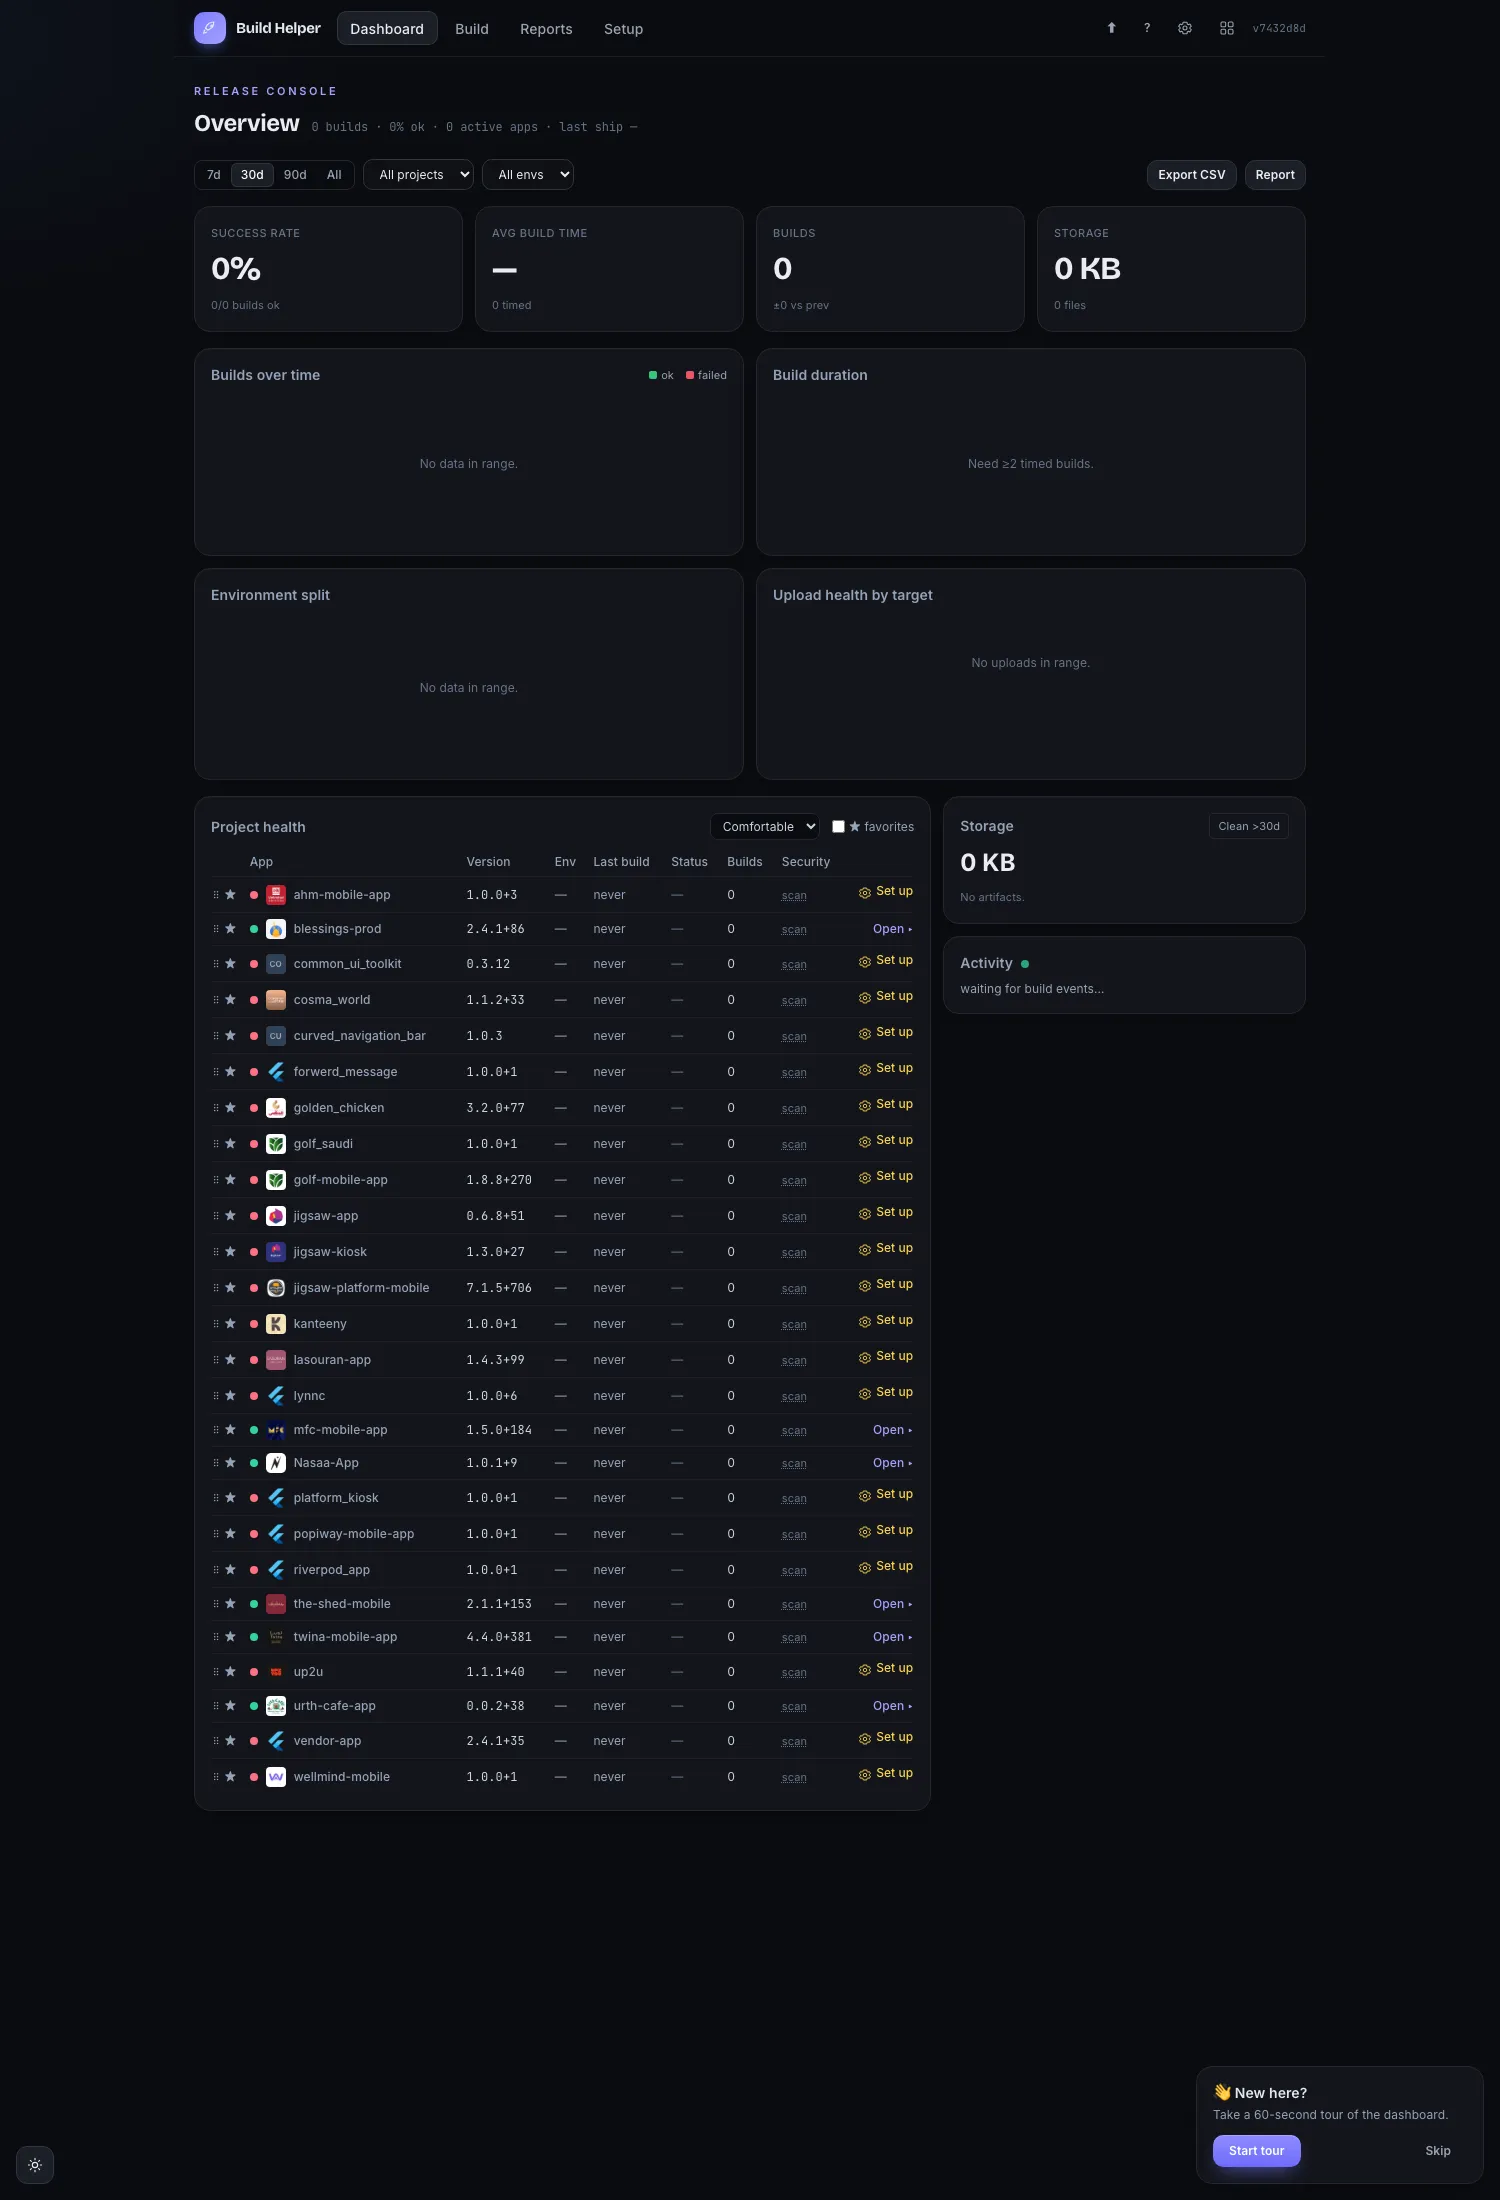Click the upload arrow icon in header
This screenshot has width=1500, height=2200.
(x=1111, y=28)
